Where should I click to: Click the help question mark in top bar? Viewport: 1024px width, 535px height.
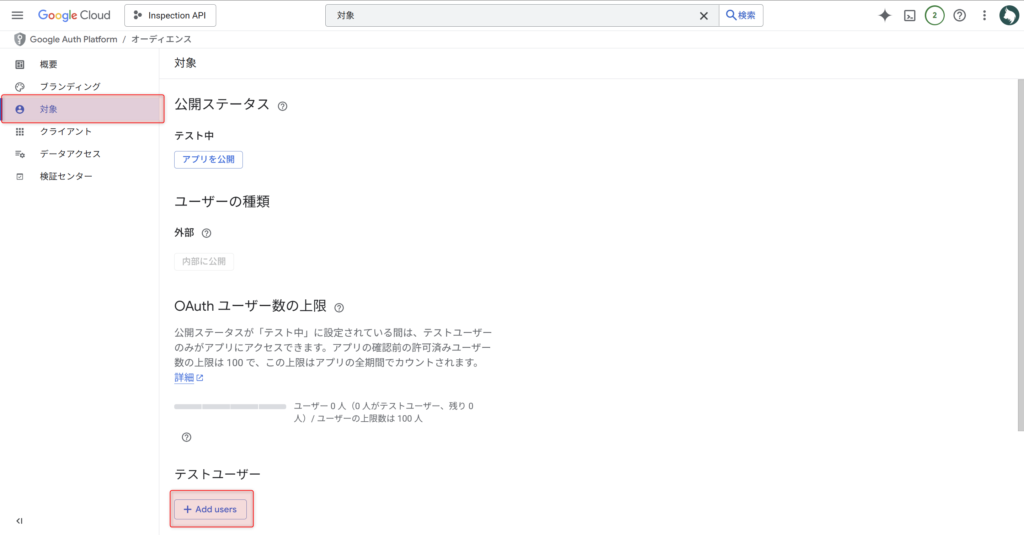960,15
